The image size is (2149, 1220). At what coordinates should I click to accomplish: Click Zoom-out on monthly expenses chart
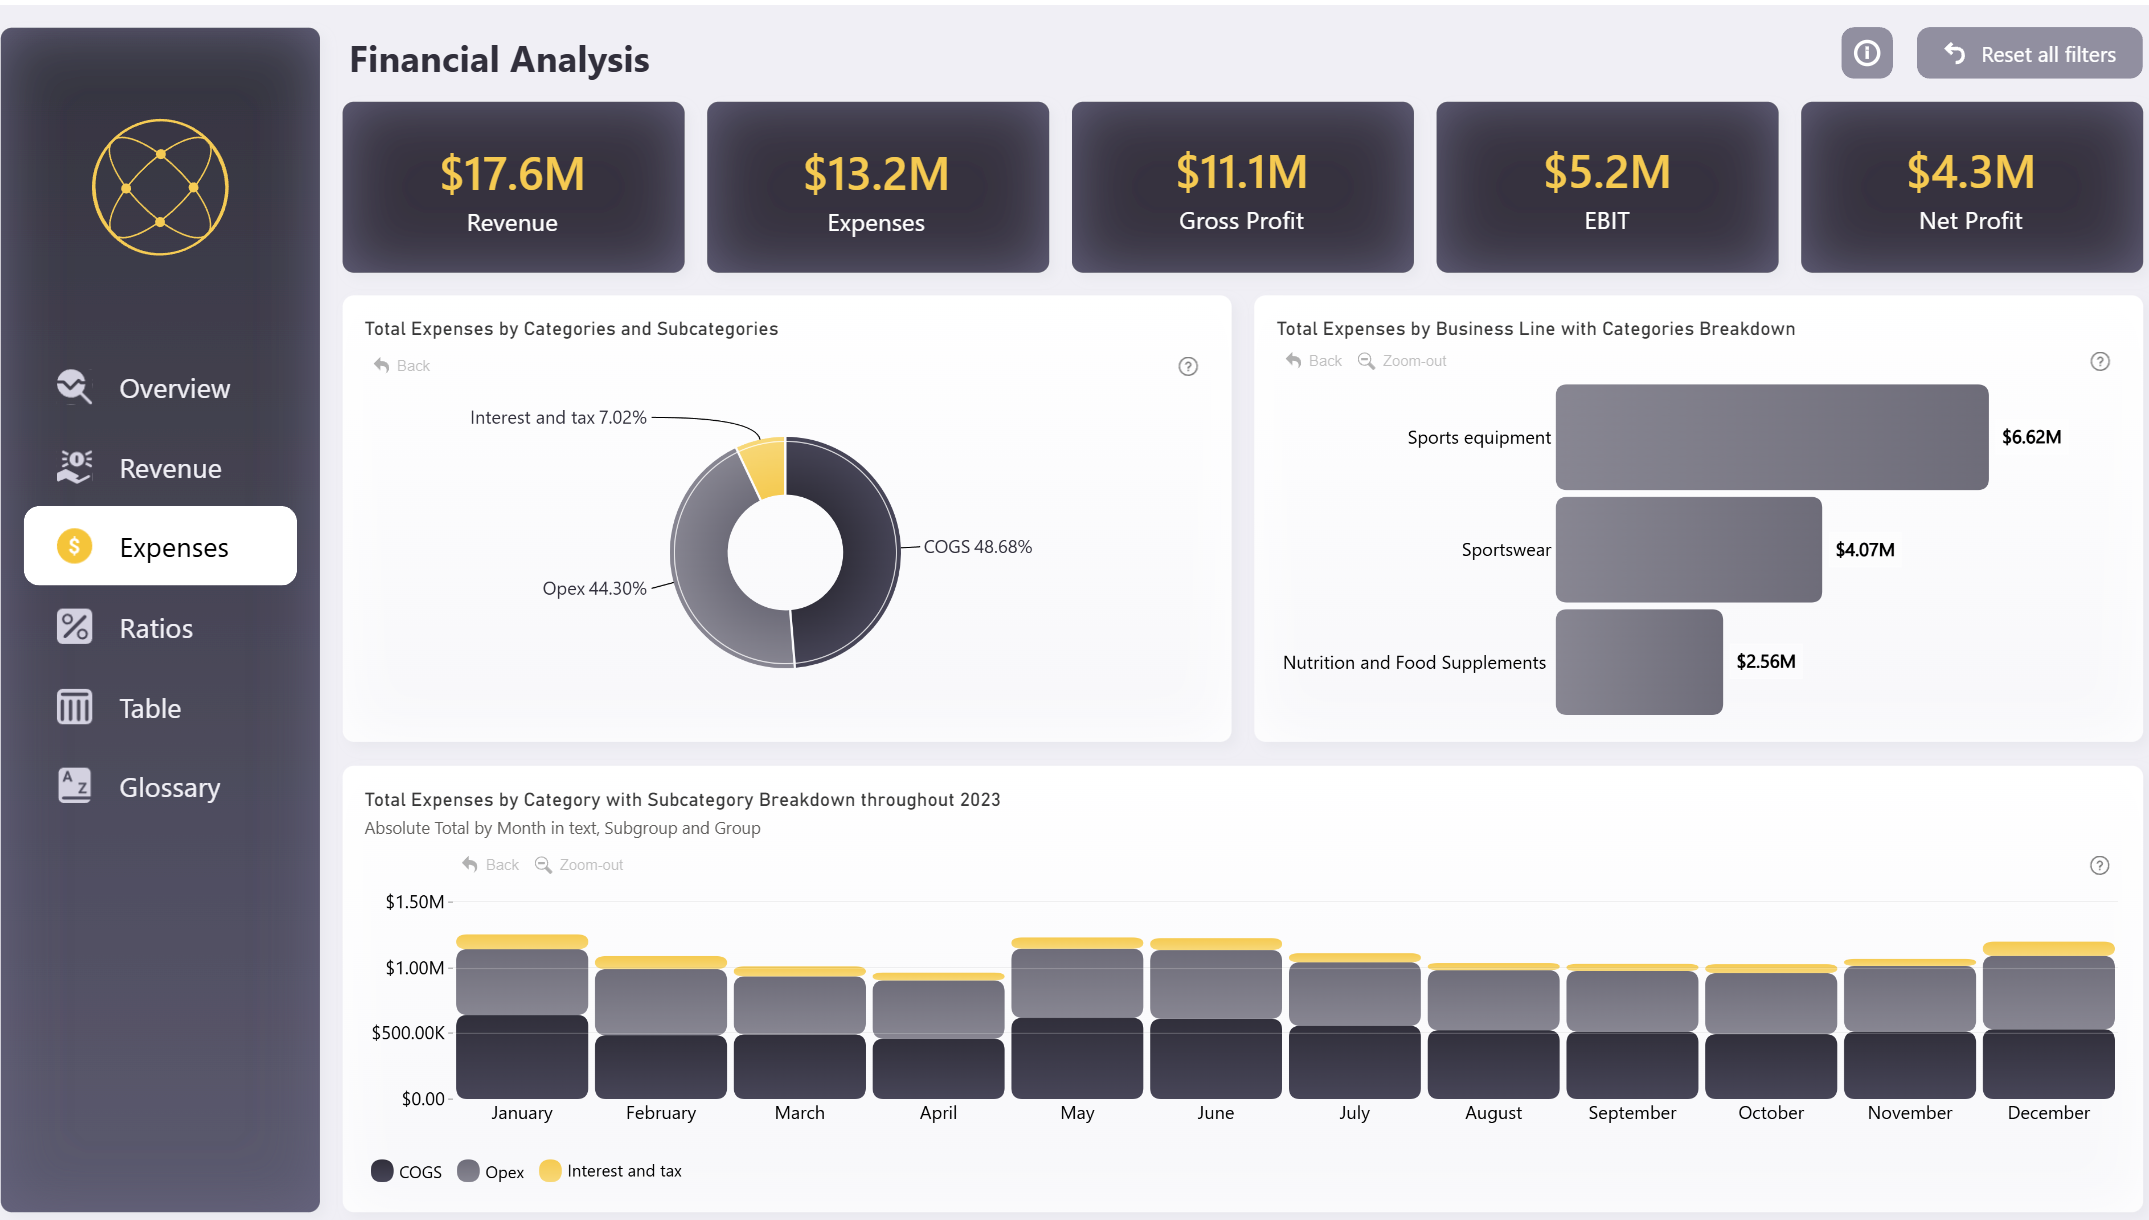[579, 865]
